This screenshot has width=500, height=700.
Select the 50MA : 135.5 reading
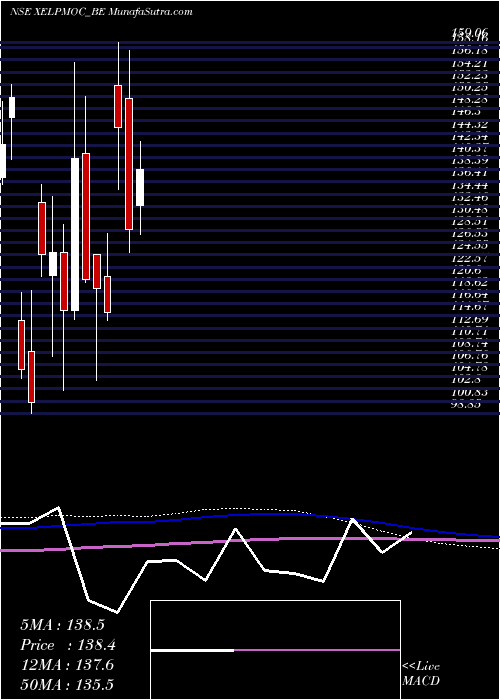pos(67,685)
